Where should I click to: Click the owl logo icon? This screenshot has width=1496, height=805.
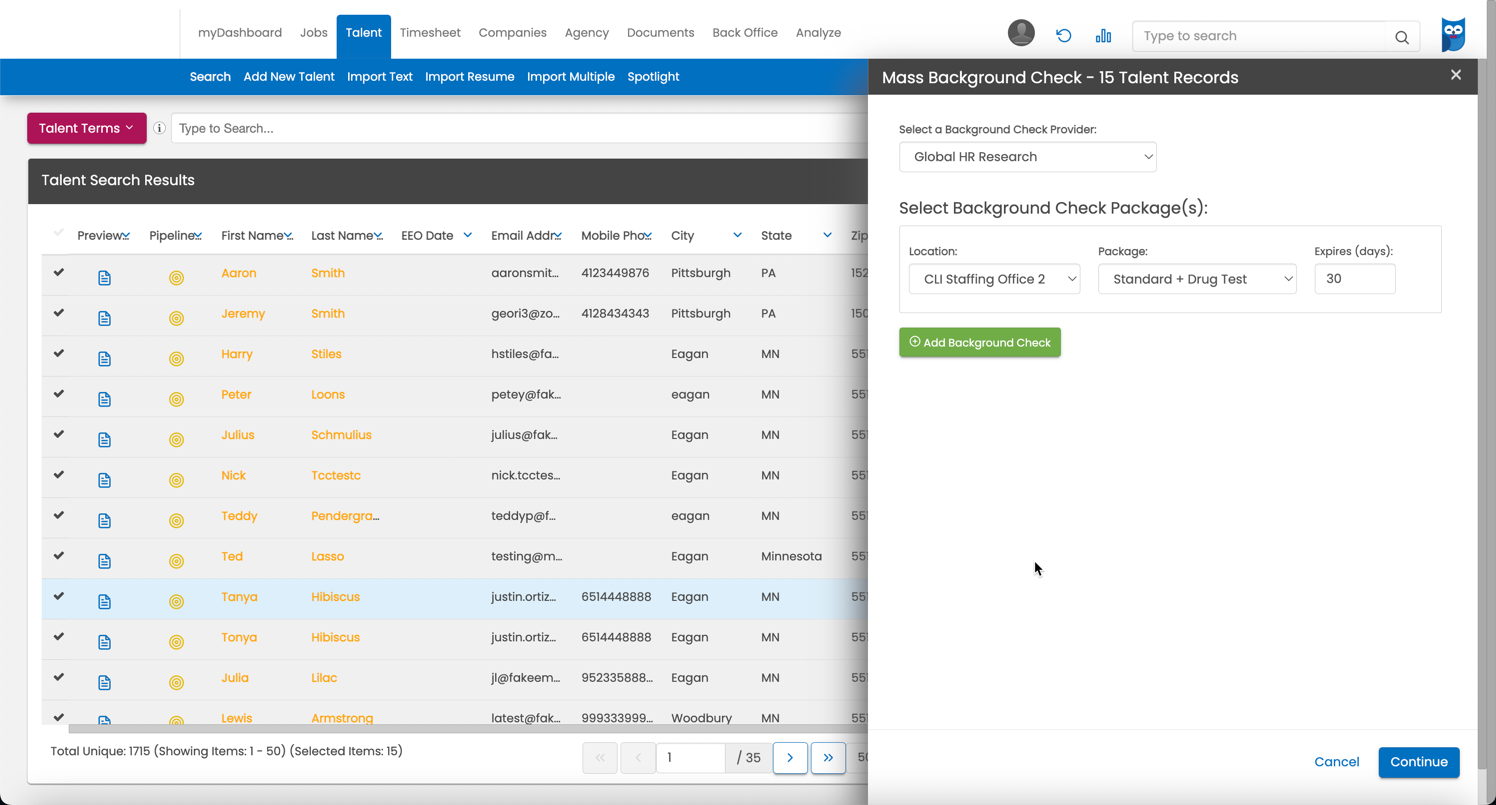[1453, 35]
